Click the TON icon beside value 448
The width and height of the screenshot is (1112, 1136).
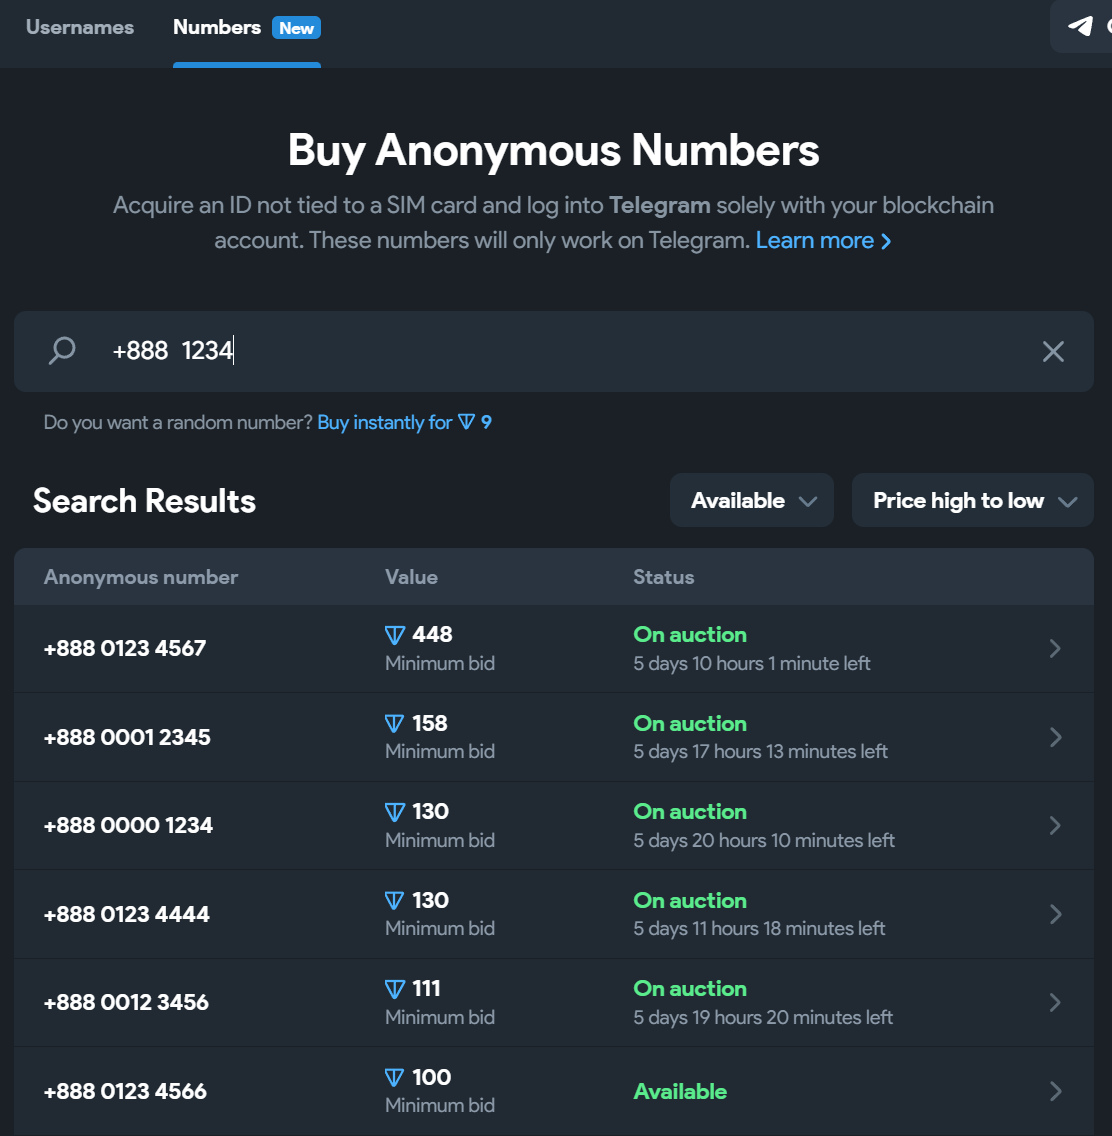[x=395, y=635]
